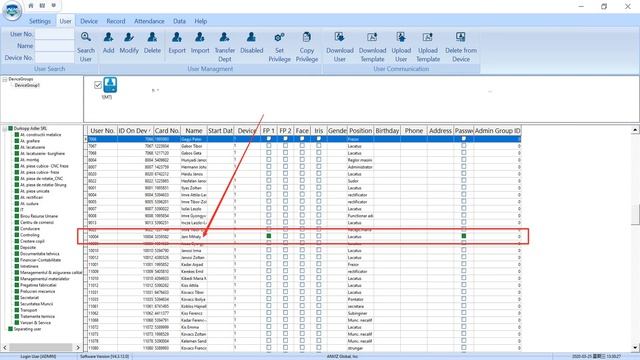The width and height of the screenshot is (640, 360).
Task: Toggle FP 1 checkbox for user 10010
Action: tap(269, 250)
